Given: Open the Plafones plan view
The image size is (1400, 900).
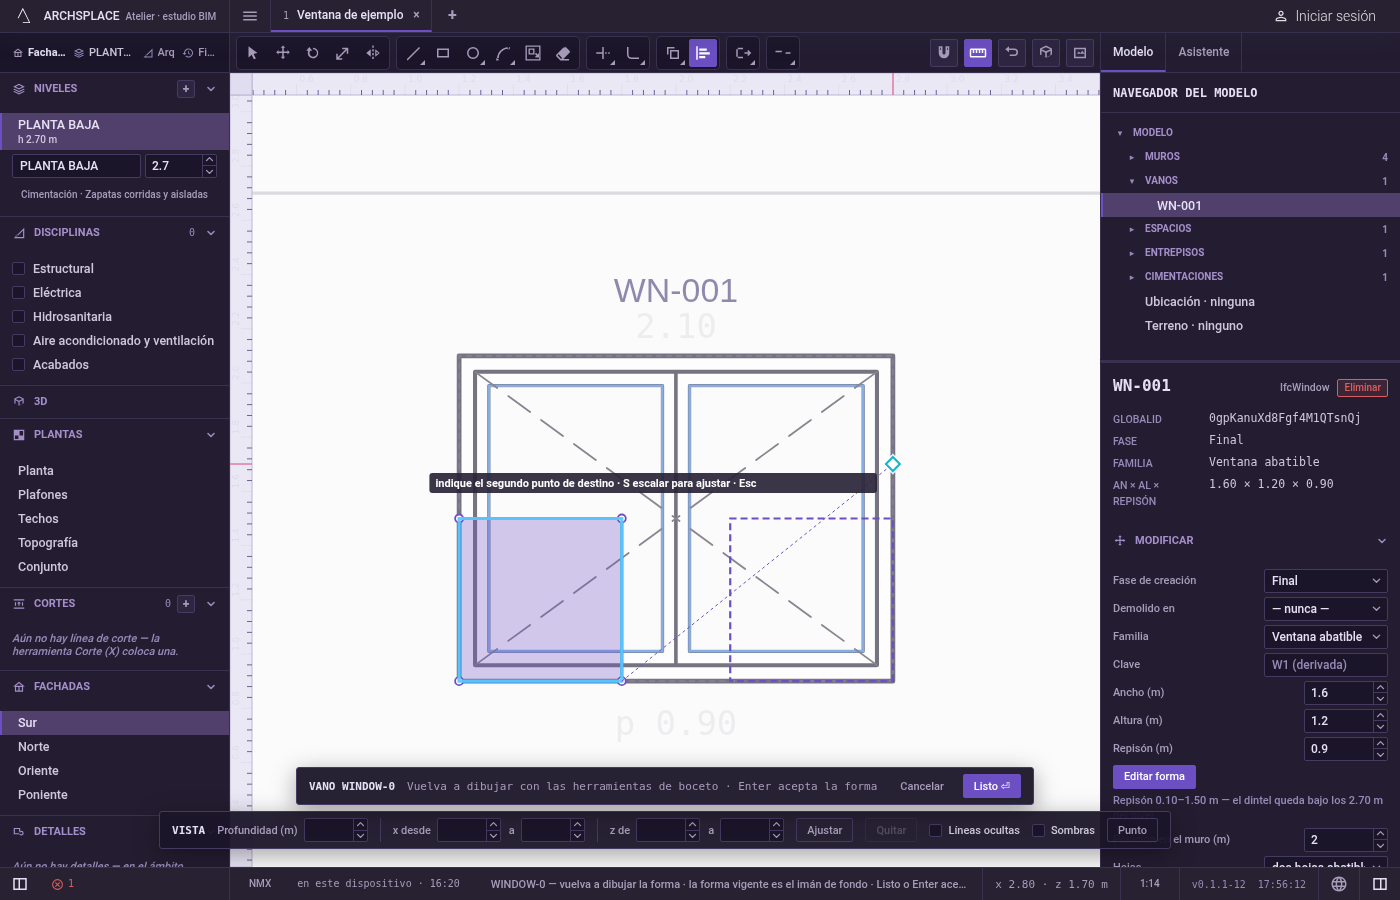Looking at the screenshot, I should tap(43, 495).
